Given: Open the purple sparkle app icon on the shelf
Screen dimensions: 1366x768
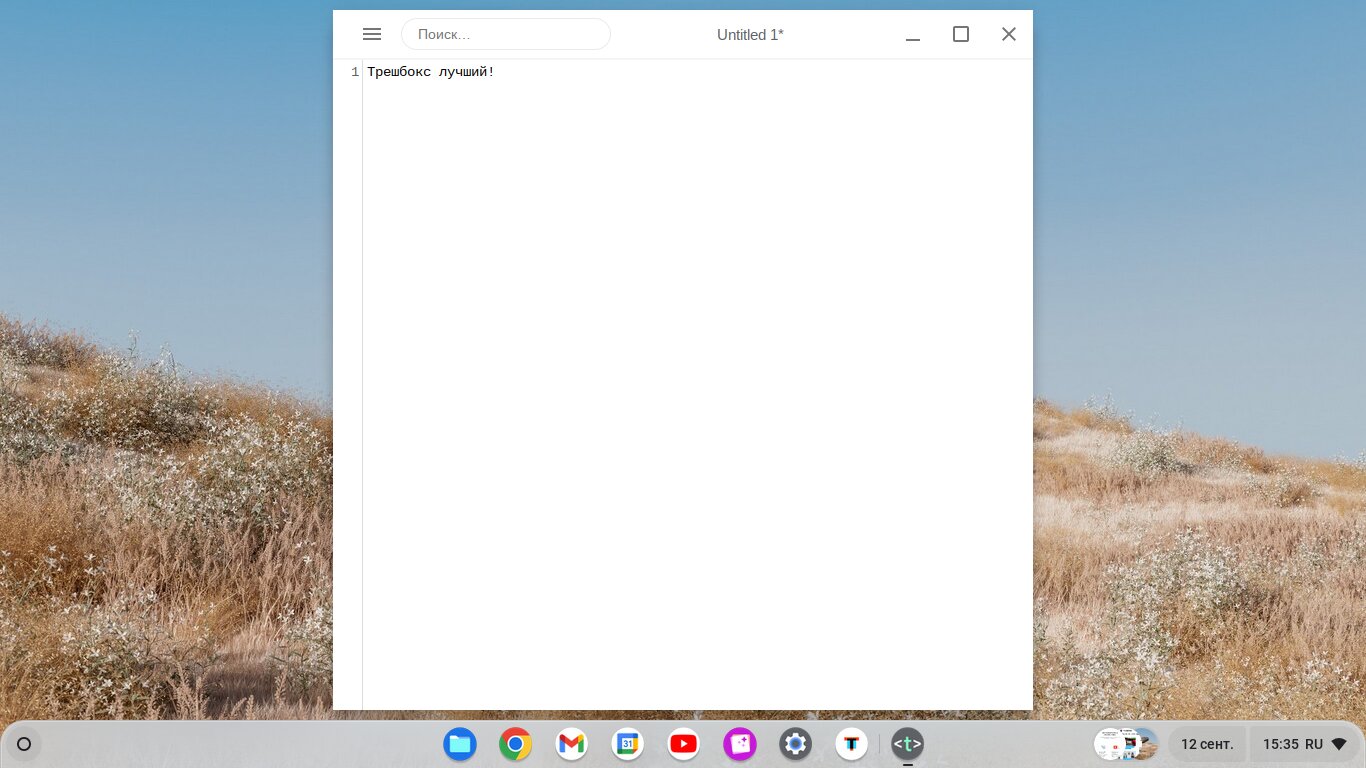Looking at the screenshot, I should (x=740, y=744).
